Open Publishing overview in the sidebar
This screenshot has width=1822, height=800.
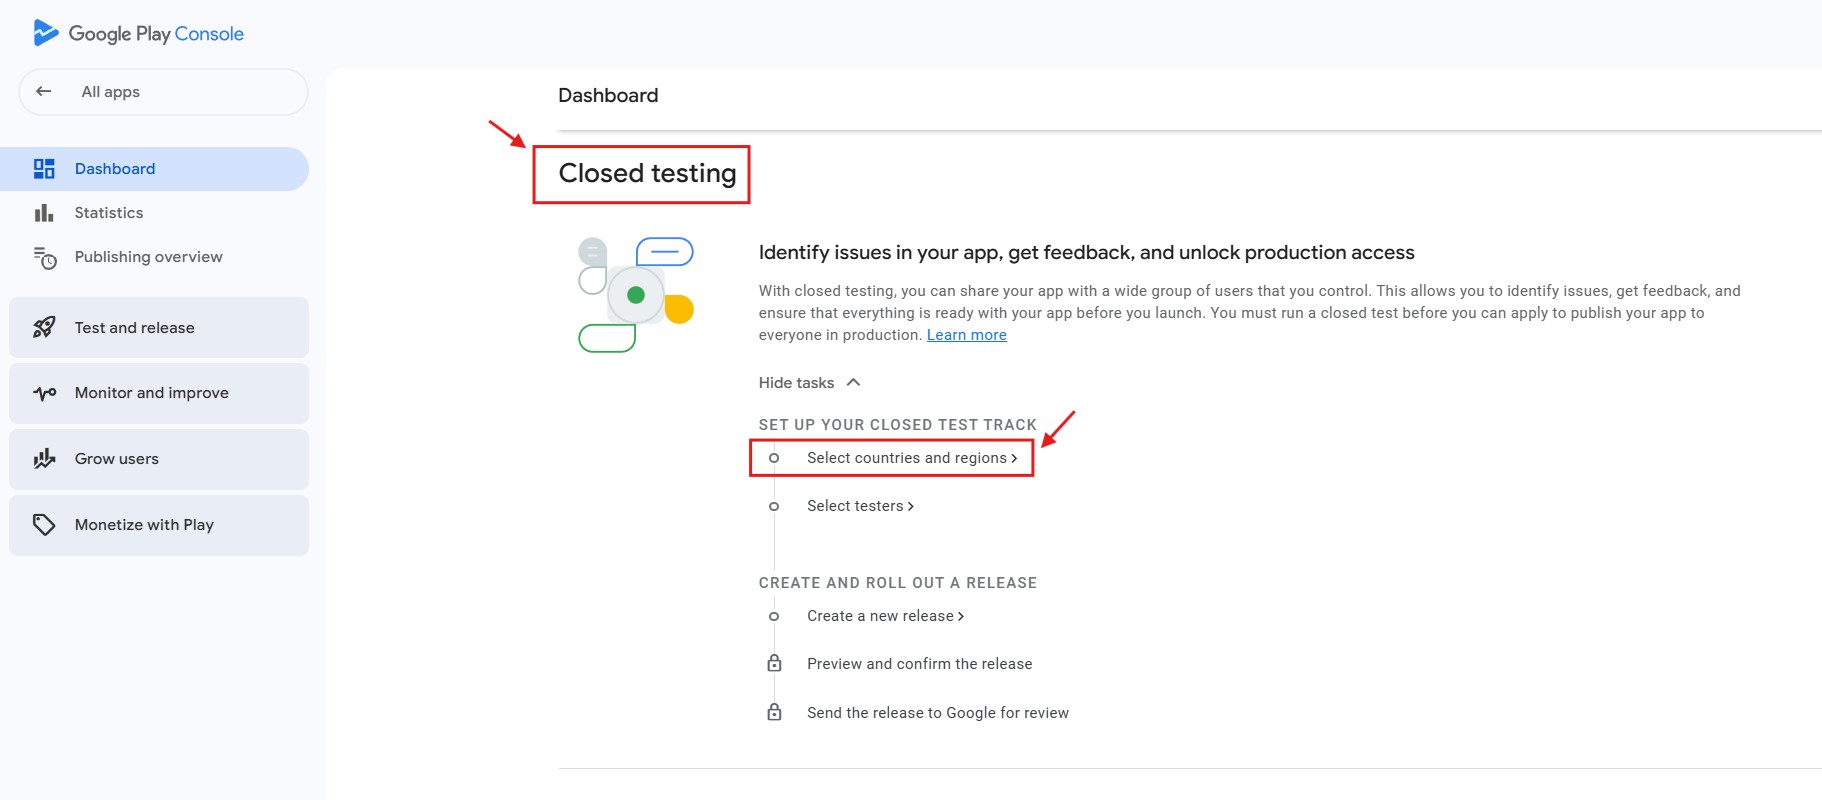148,257
